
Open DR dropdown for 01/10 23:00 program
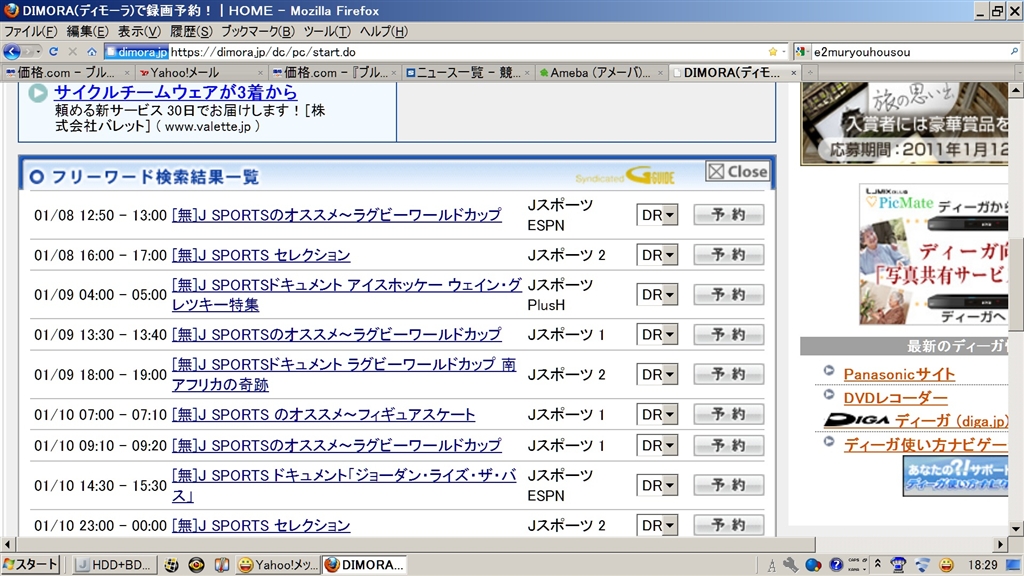[657, 525]
